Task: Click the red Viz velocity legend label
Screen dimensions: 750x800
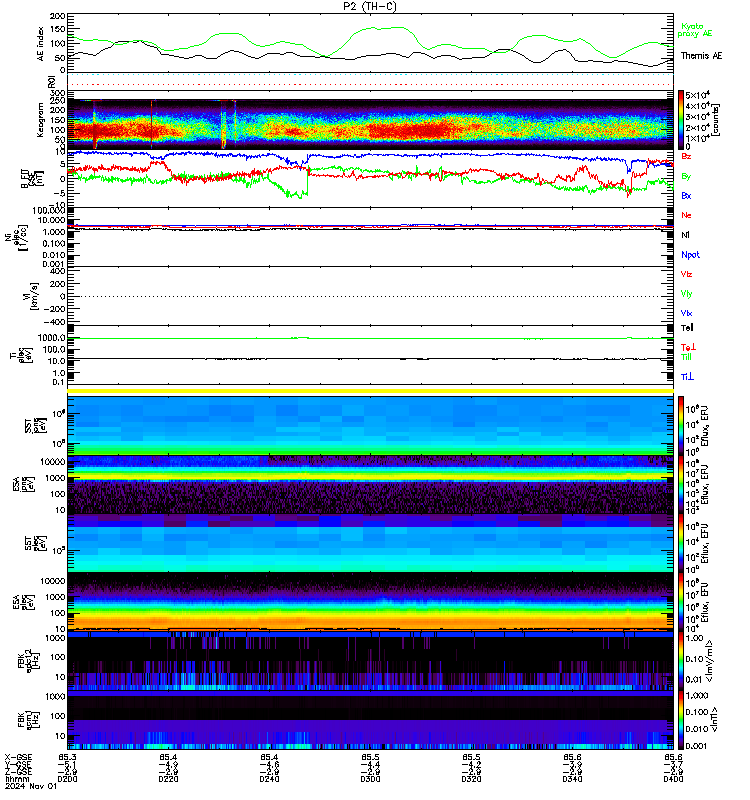Action: 686,274
